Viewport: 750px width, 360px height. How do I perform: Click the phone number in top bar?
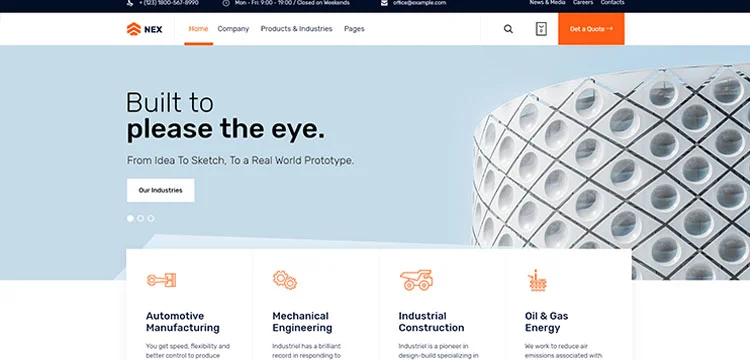[168, 3]
